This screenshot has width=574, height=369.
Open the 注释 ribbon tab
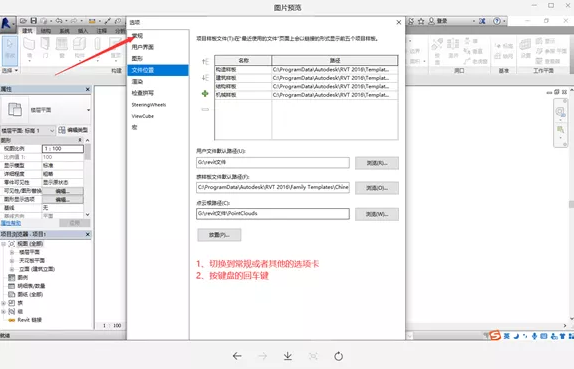point(102,31)
